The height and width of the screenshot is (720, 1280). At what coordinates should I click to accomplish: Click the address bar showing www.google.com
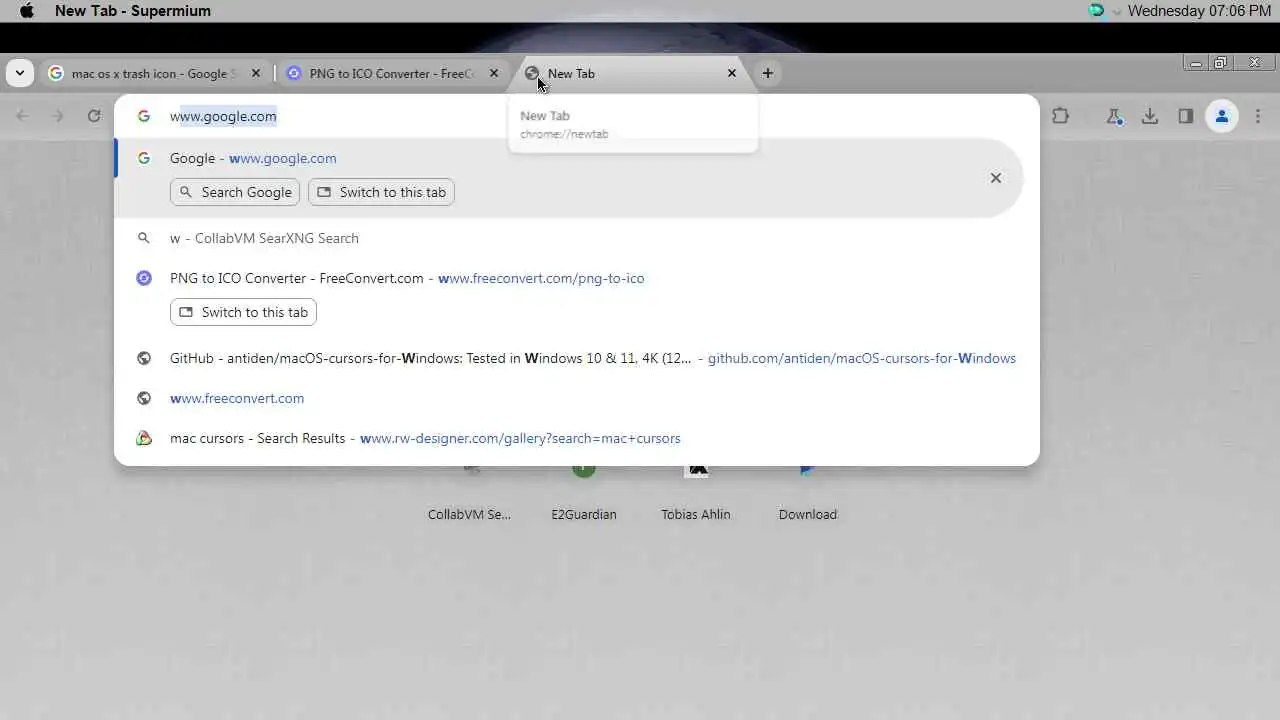pos(577,116)
